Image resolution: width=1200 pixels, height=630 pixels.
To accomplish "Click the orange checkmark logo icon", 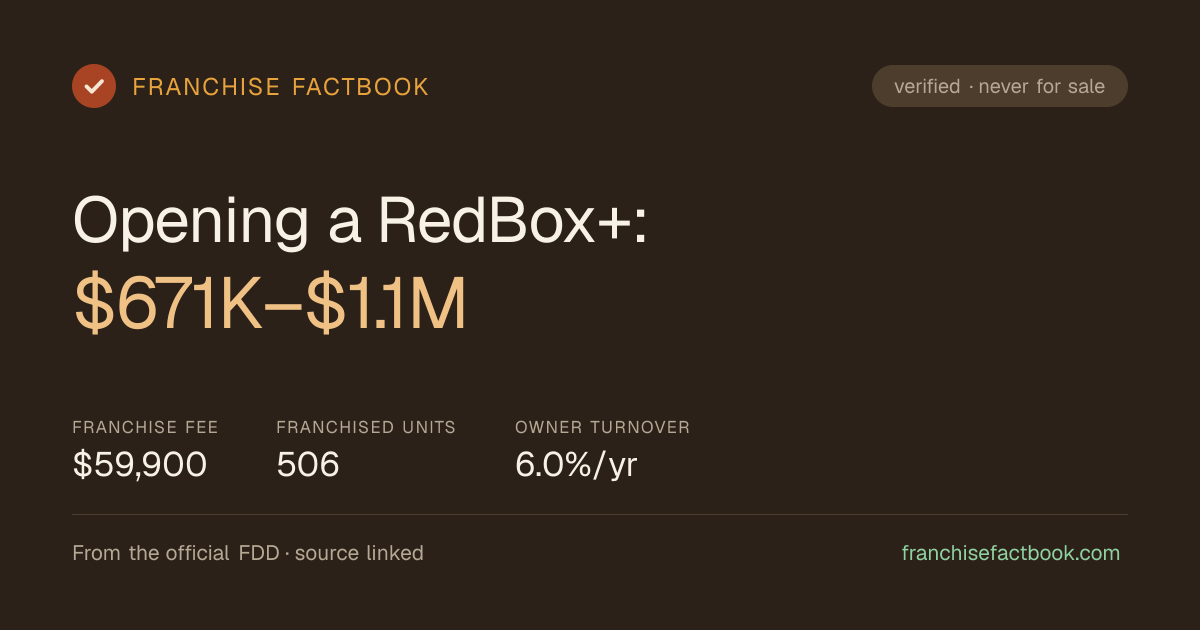I will click(94, 86).
